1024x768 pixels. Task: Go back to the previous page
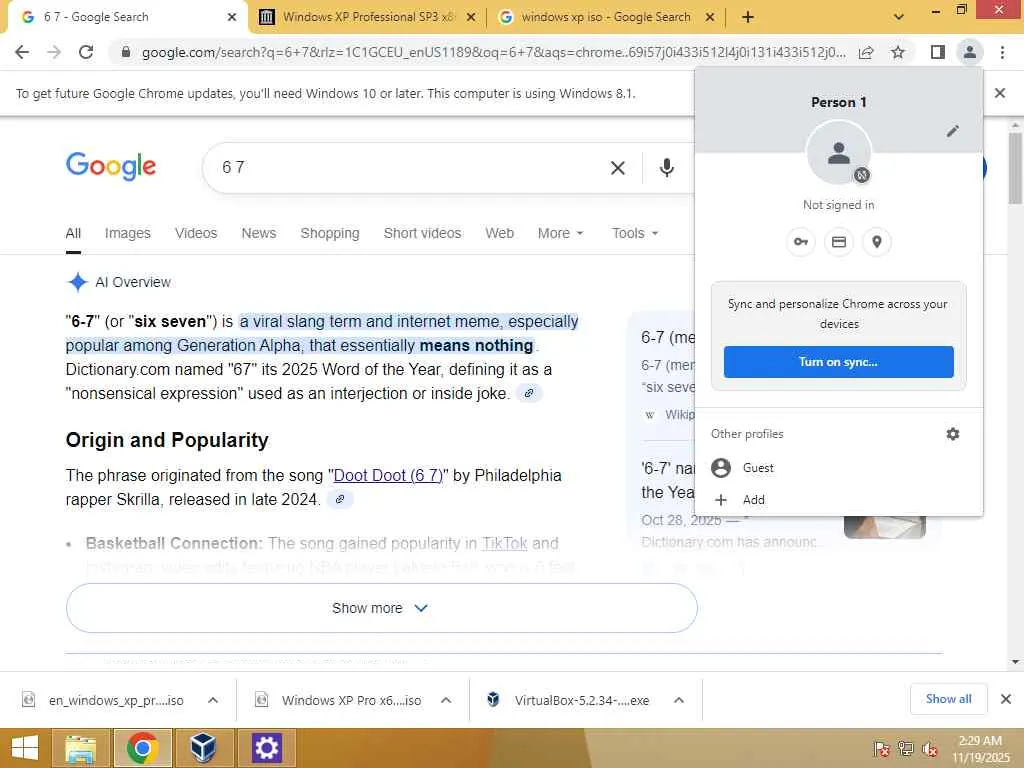point(22,52)
